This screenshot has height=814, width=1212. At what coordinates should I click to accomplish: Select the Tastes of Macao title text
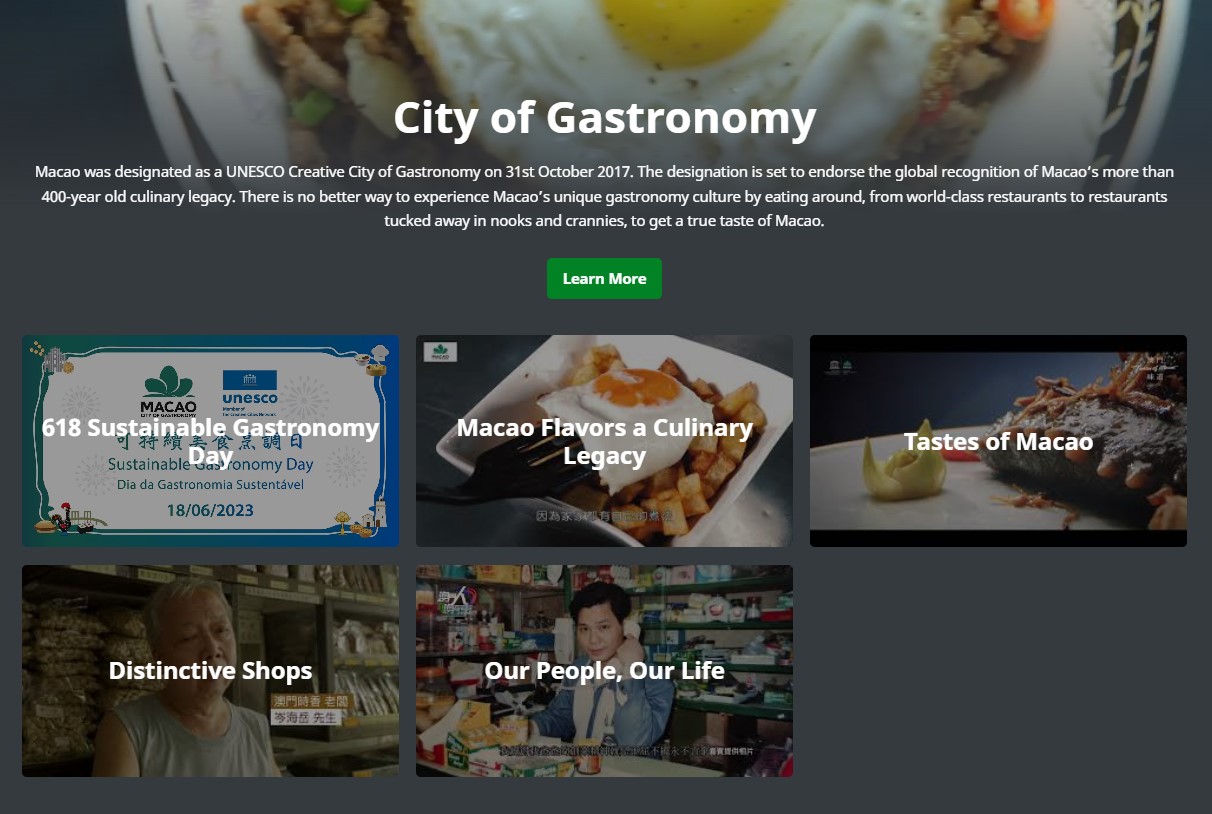(x=998, y=441)
